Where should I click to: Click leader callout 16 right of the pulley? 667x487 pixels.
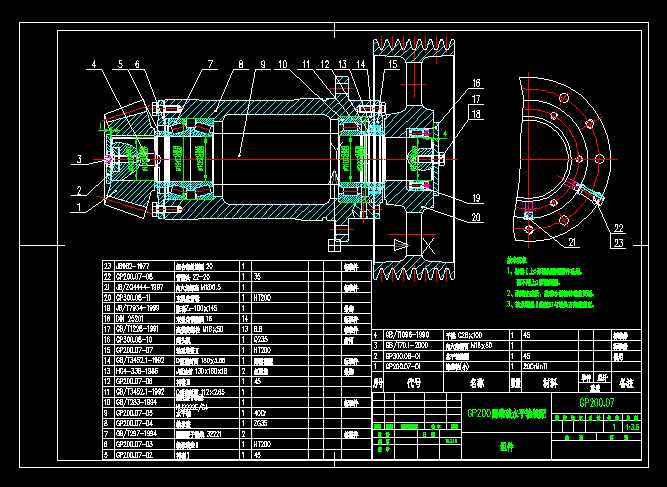click(476, 83)
